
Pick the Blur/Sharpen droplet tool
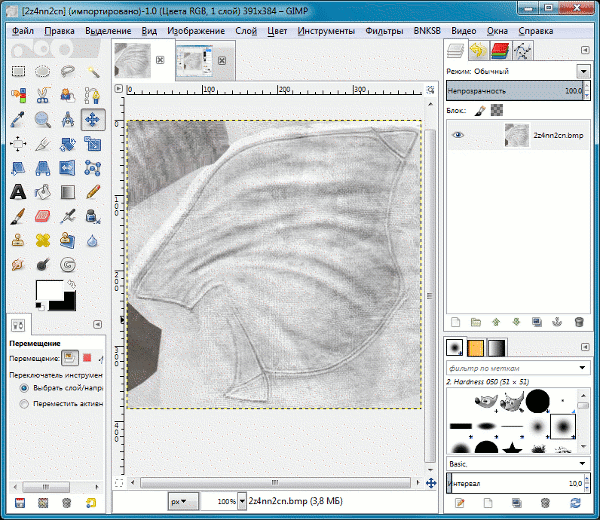coord(93,241)
